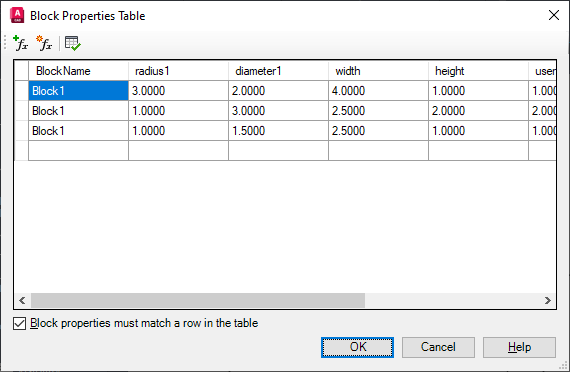Close the Block Properties Table dialog

coord(554,15)
